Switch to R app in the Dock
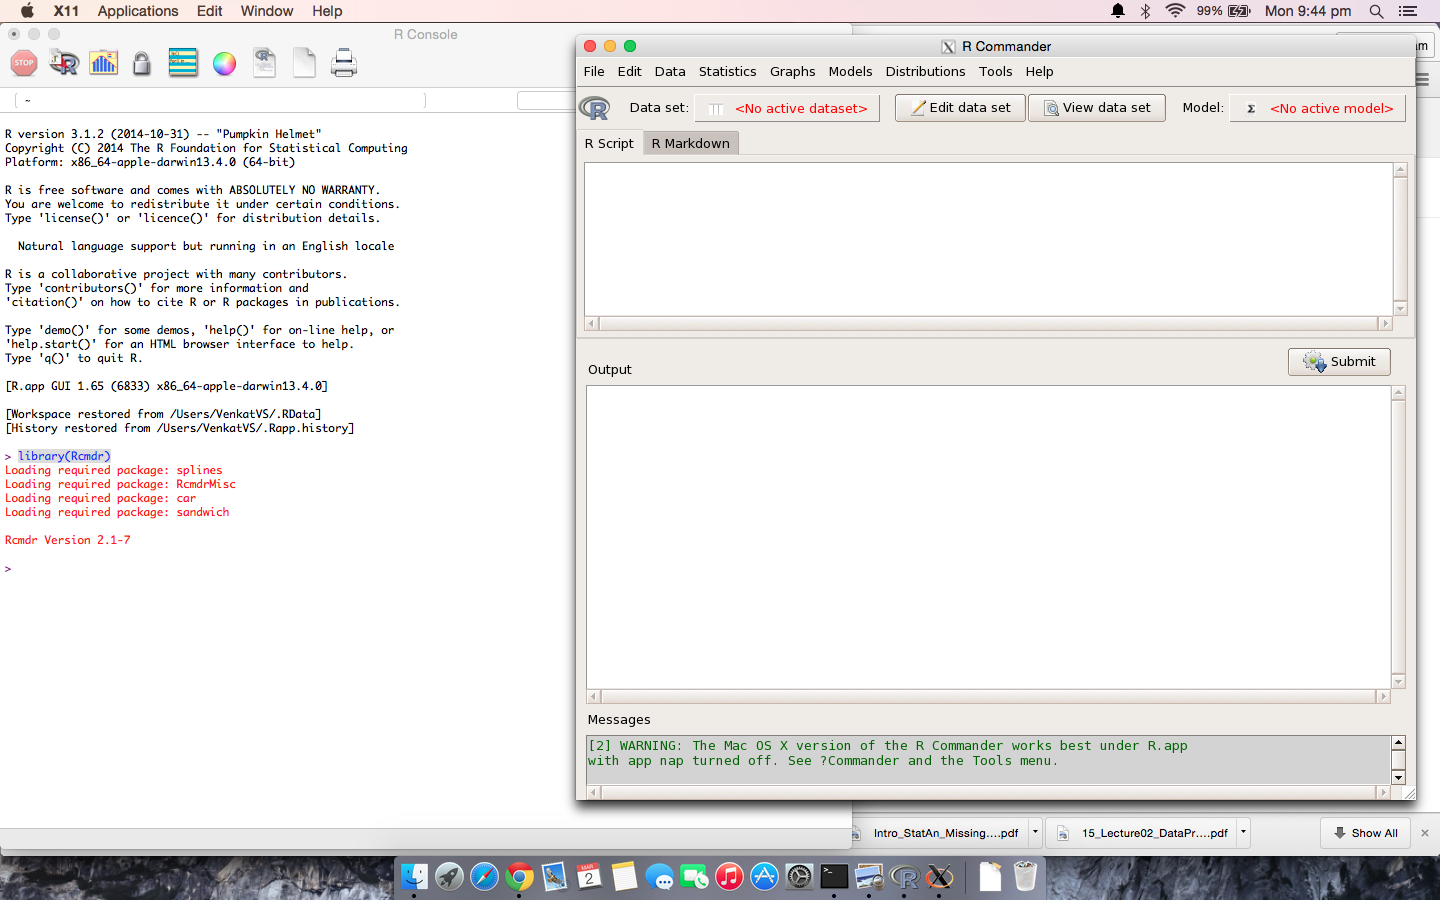Image resolution: width=1440 pixels, height=900 pixels. 904,877
